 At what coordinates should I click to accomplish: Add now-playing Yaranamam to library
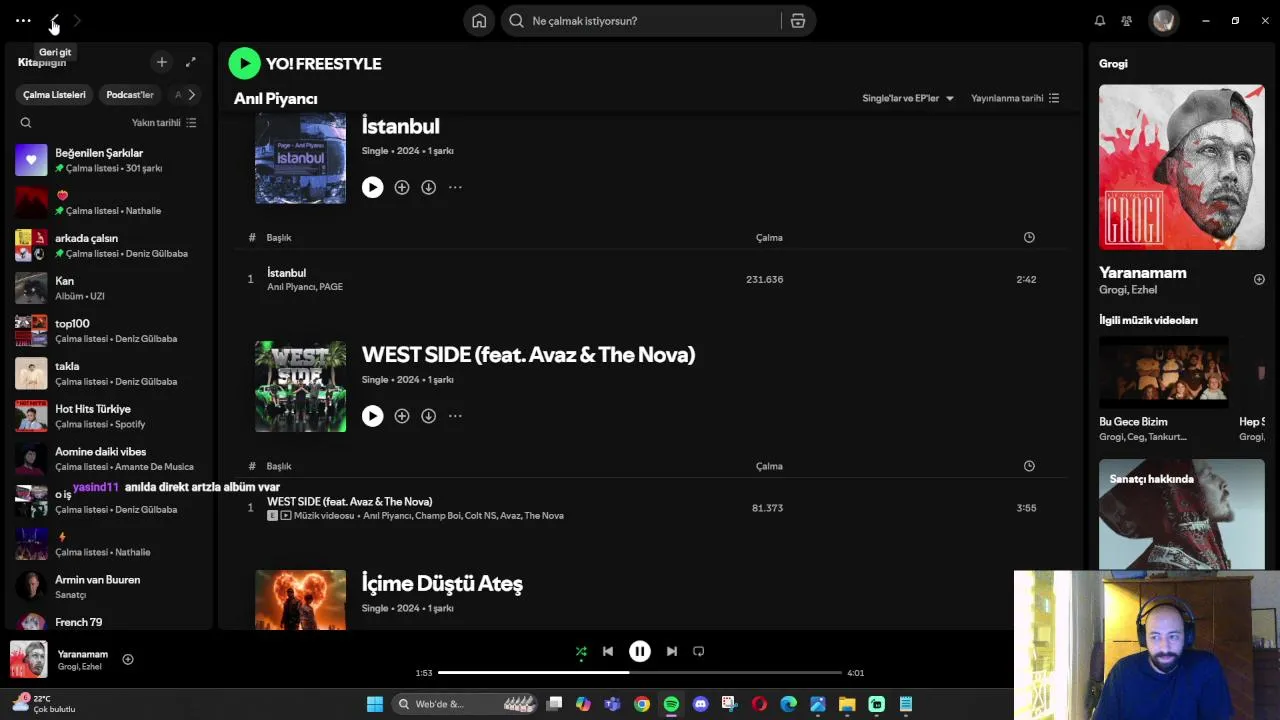(128, 659)
